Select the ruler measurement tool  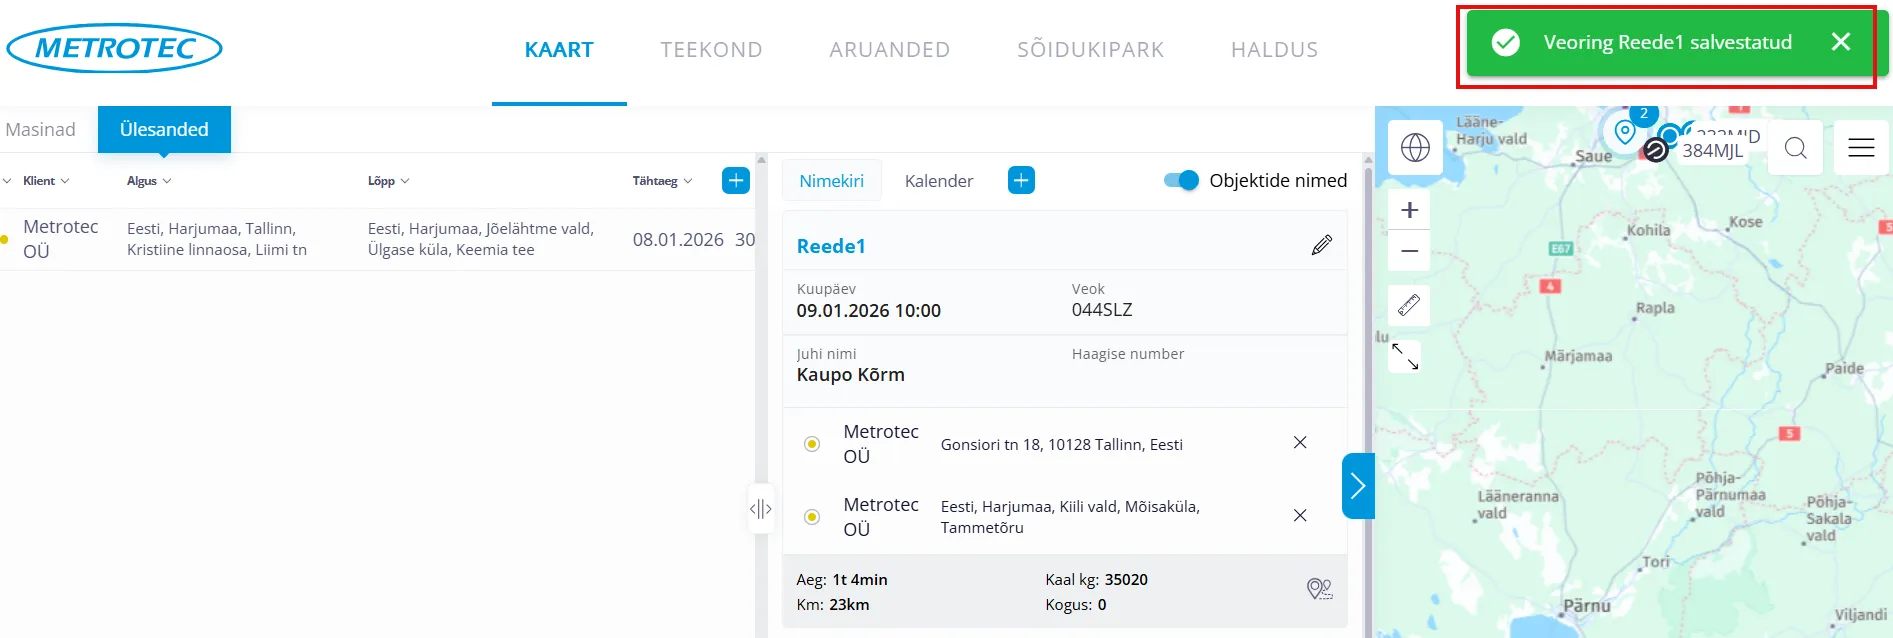(1409, 305)
